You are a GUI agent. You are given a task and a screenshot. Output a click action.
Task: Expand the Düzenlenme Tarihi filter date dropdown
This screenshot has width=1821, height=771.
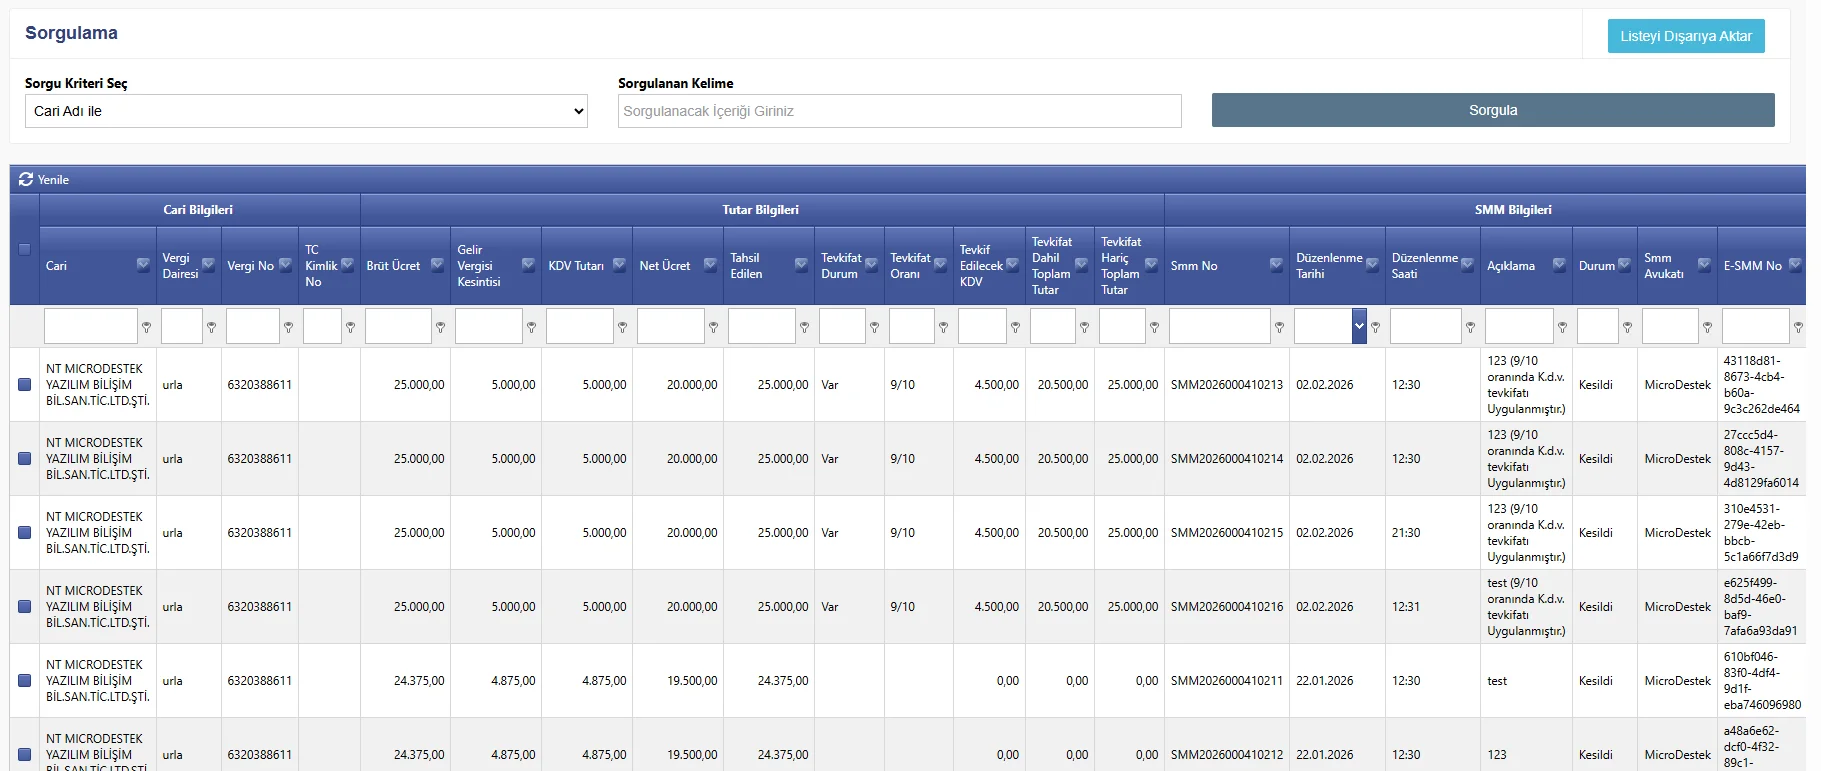[x=1359, y=326]
